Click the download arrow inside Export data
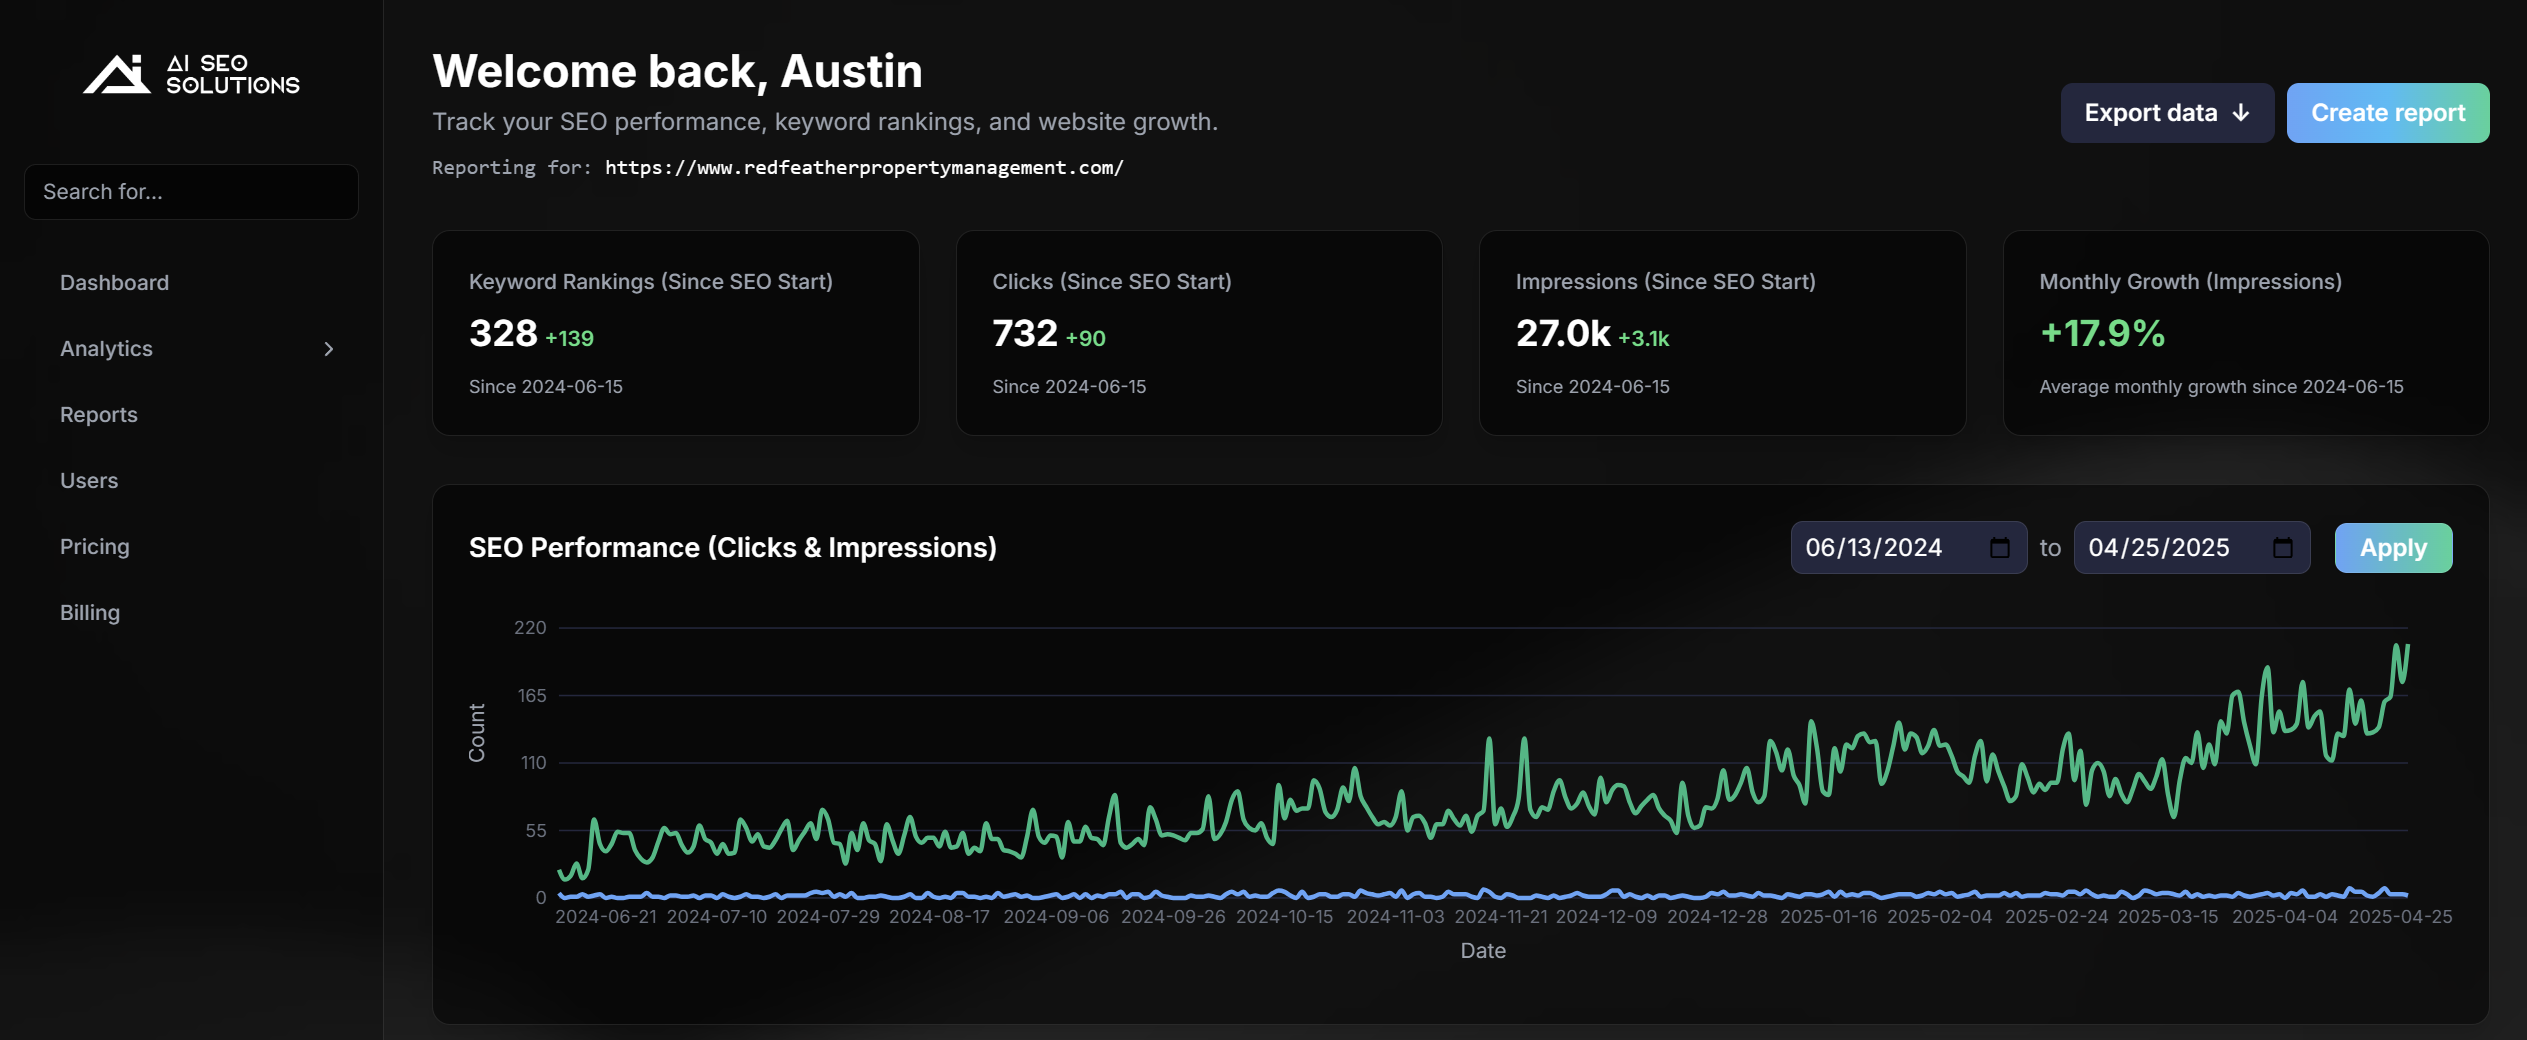2527x1040 pixels. (2242, 112)
